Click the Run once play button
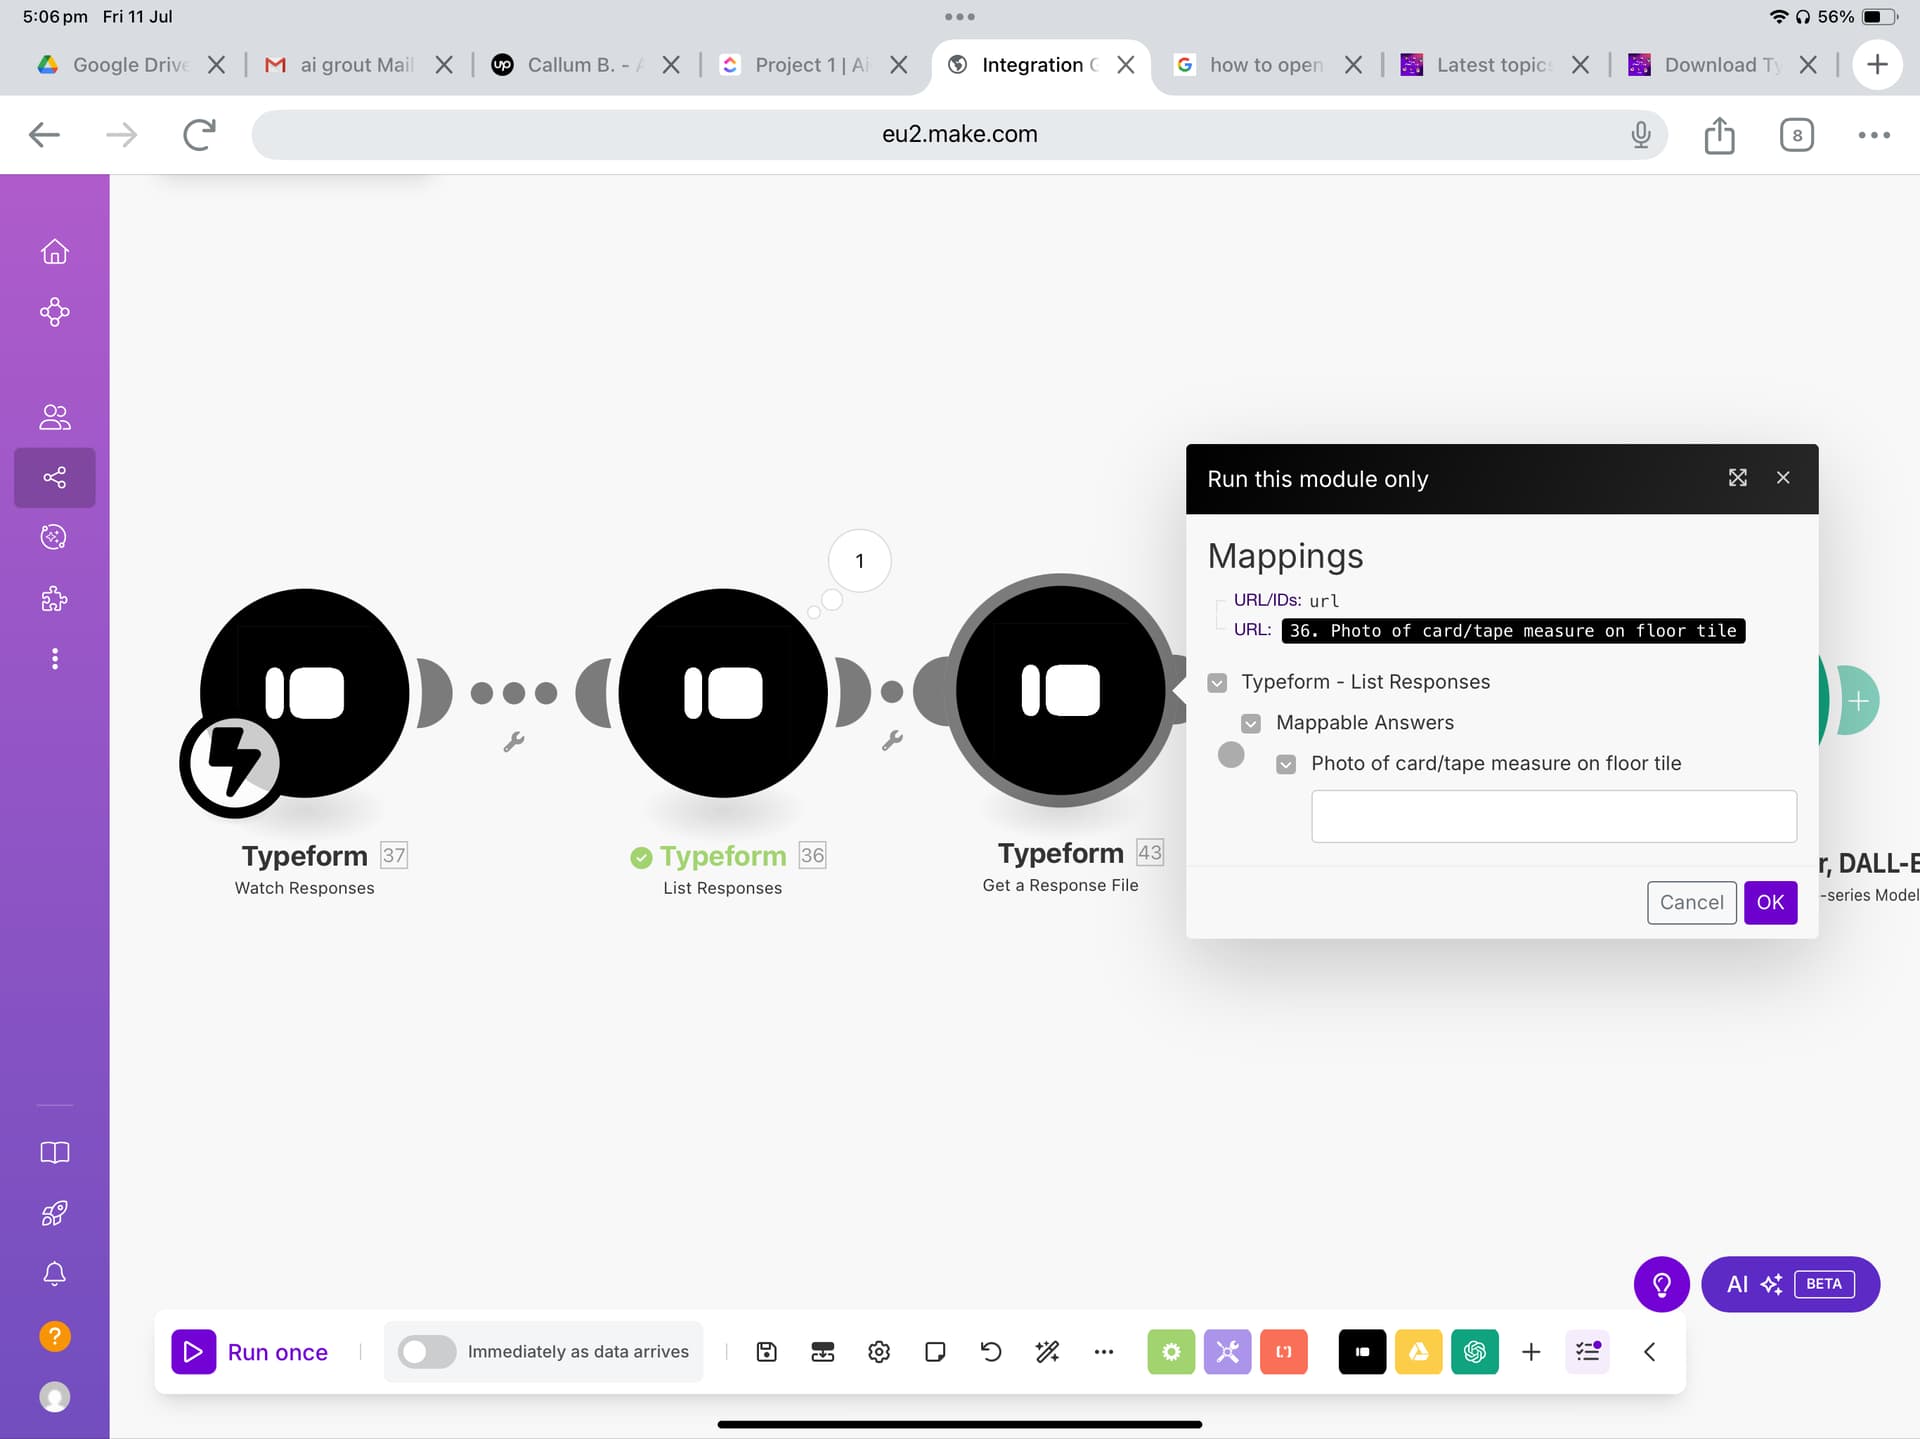This screenshot has height=1439, width=1920. coord(193,1352)
